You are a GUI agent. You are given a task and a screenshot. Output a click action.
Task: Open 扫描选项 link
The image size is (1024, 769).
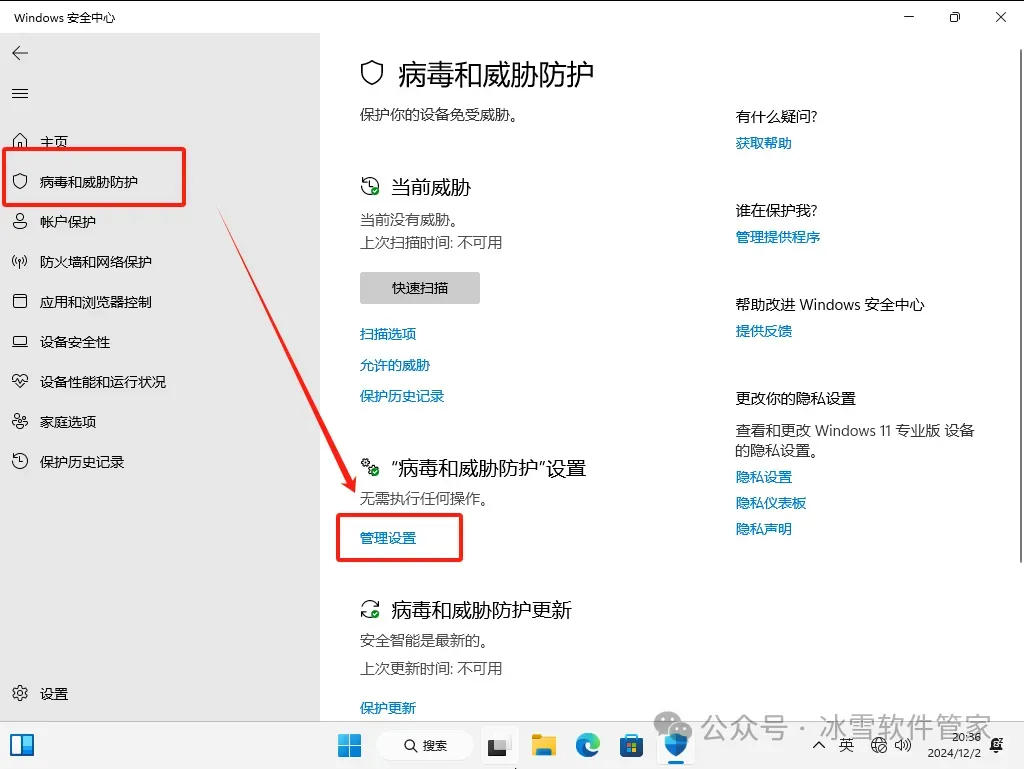388,334
